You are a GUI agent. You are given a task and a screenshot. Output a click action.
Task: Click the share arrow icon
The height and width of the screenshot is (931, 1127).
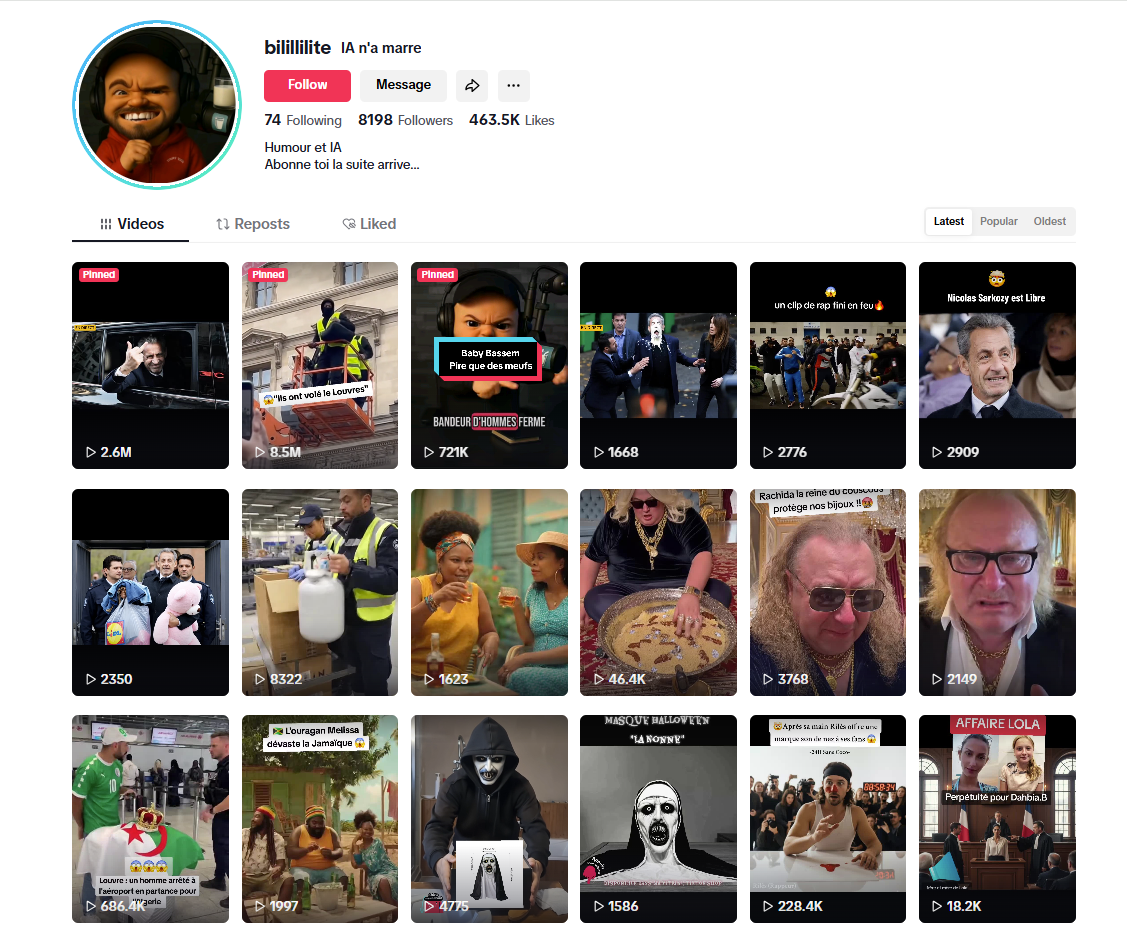(x=471, y=85)
